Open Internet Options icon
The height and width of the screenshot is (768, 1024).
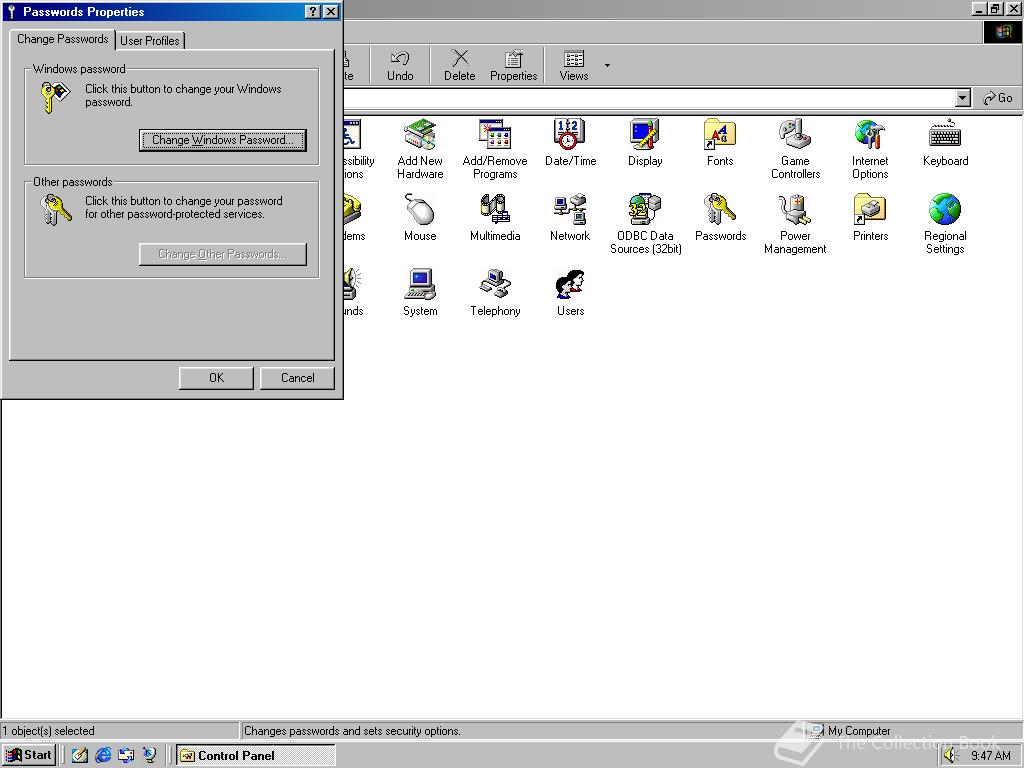(870, 149)
